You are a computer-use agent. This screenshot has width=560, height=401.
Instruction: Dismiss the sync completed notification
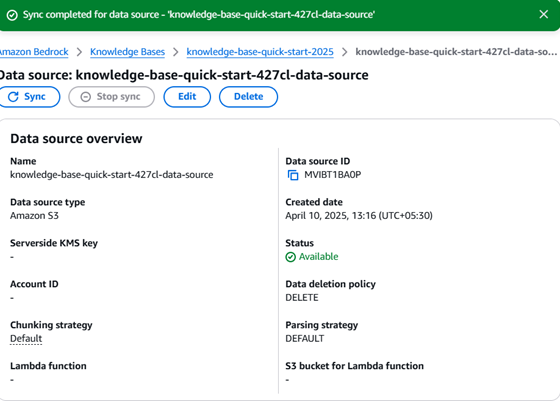pos(544,14)
